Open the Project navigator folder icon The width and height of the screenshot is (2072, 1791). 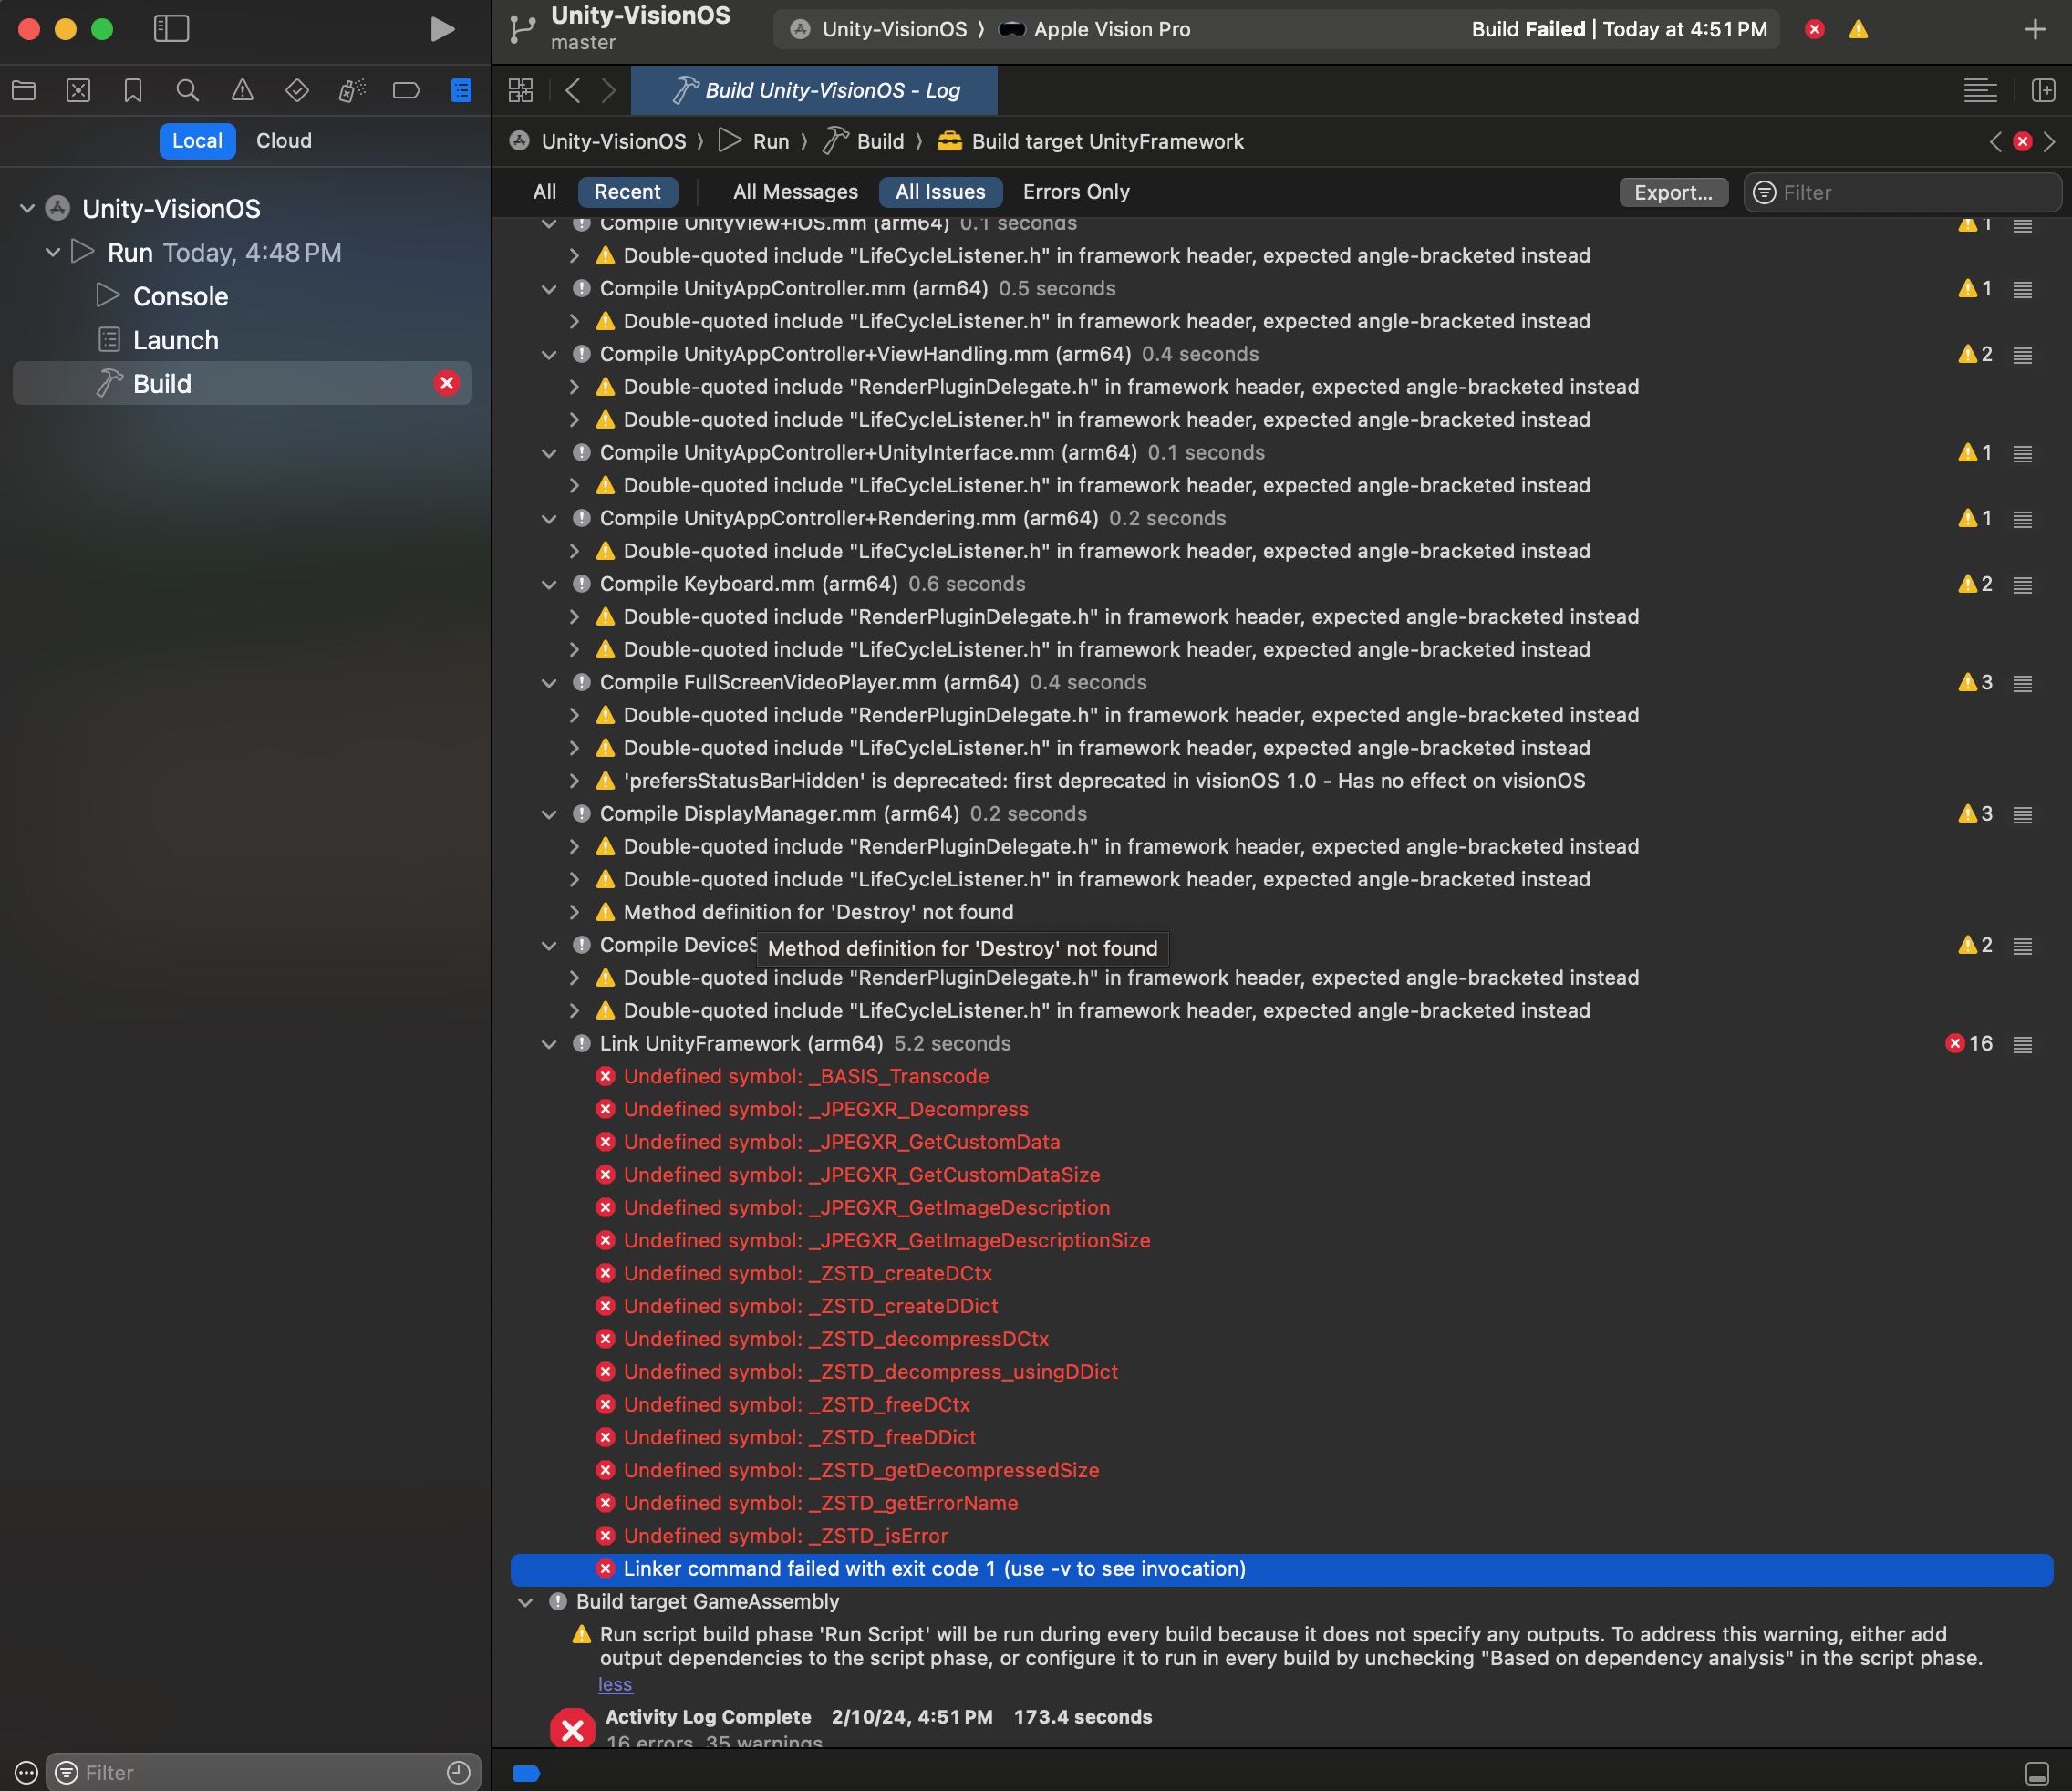[x=24, y=91]
